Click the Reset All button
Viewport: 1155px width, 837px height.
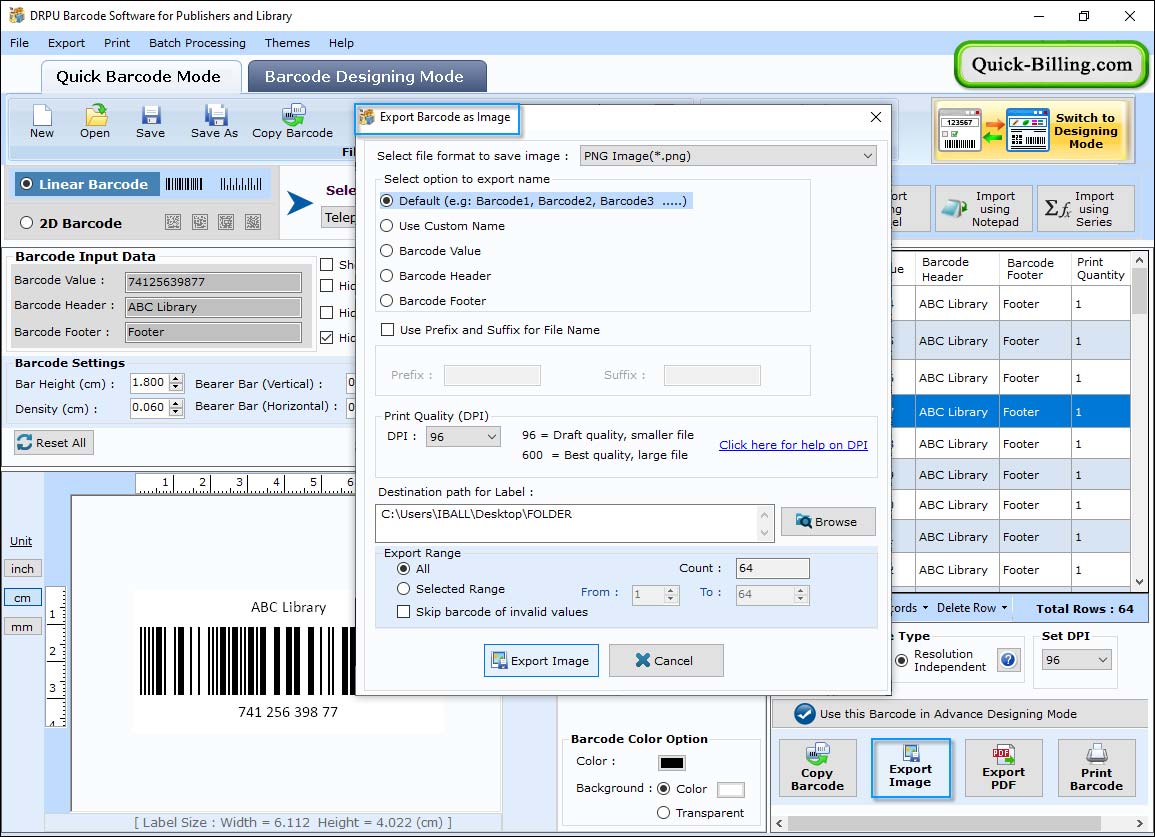coord(54,443)
